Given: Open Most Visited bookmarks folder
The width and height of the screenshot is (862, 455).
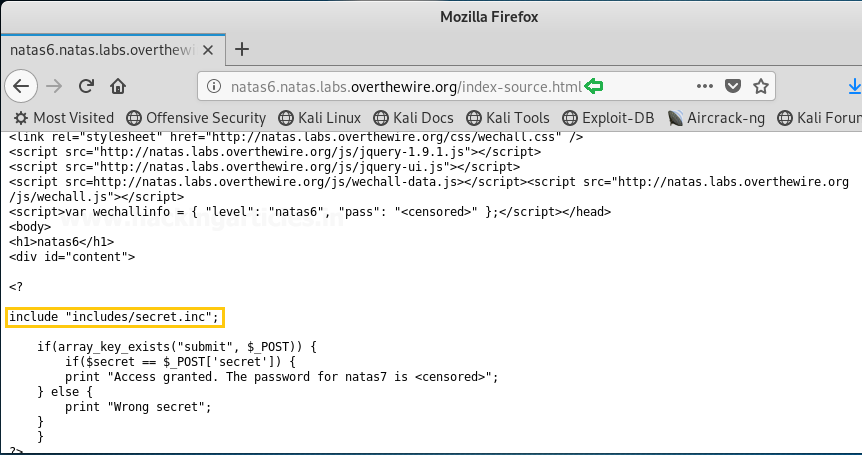Looking at the screenshot, I should 63,118.
